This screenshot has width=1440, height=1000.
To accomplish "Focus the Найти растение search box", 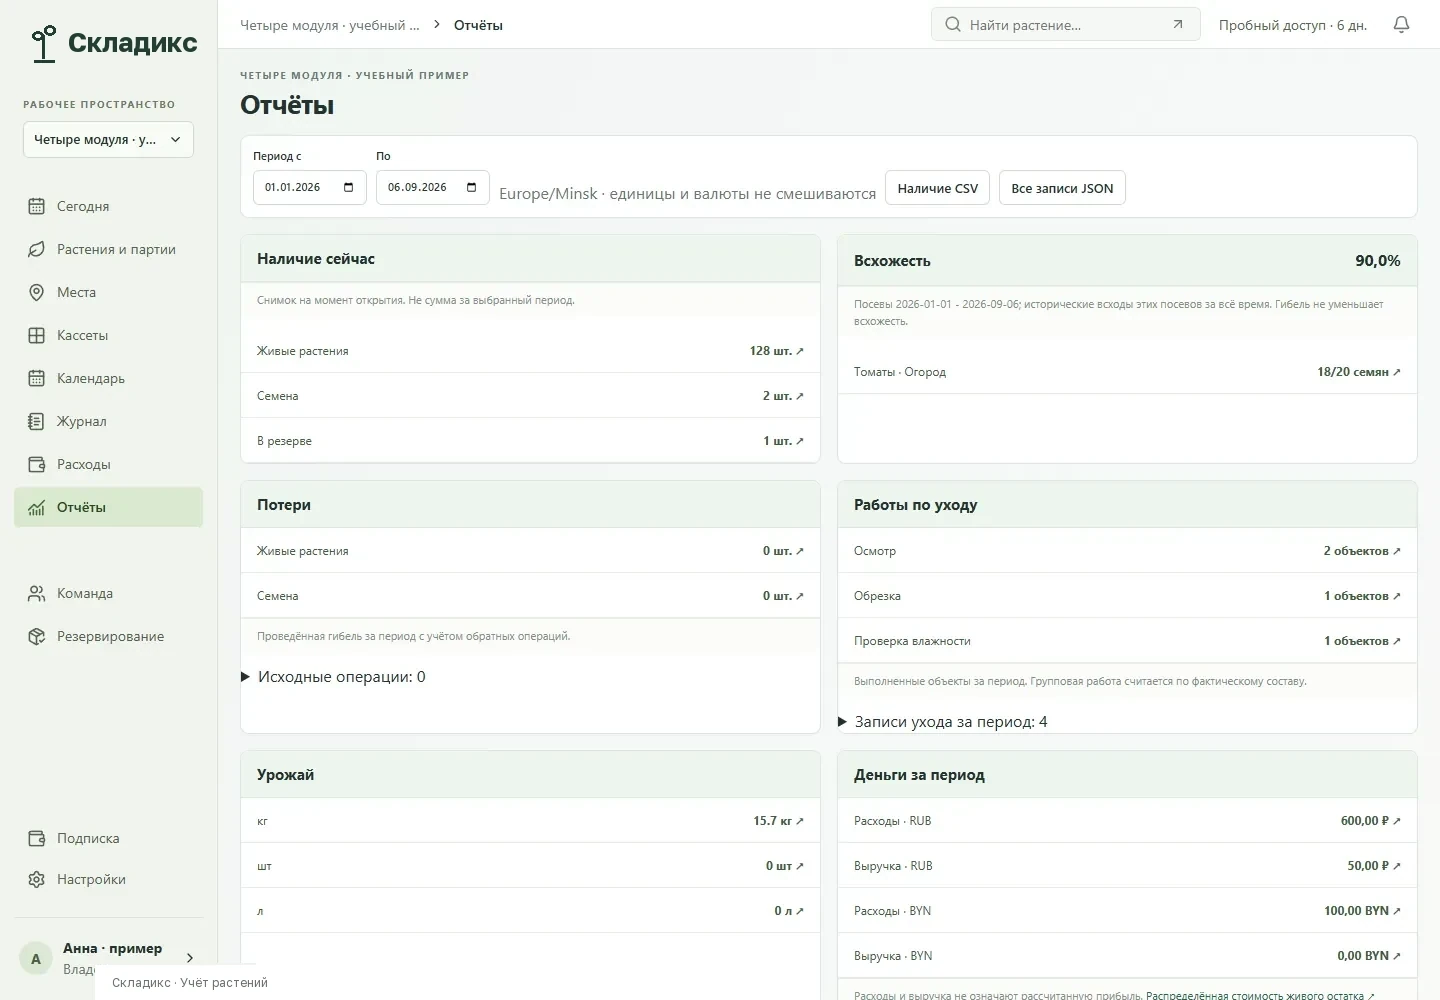I will pyautogui.click(x=1065, y=25).
